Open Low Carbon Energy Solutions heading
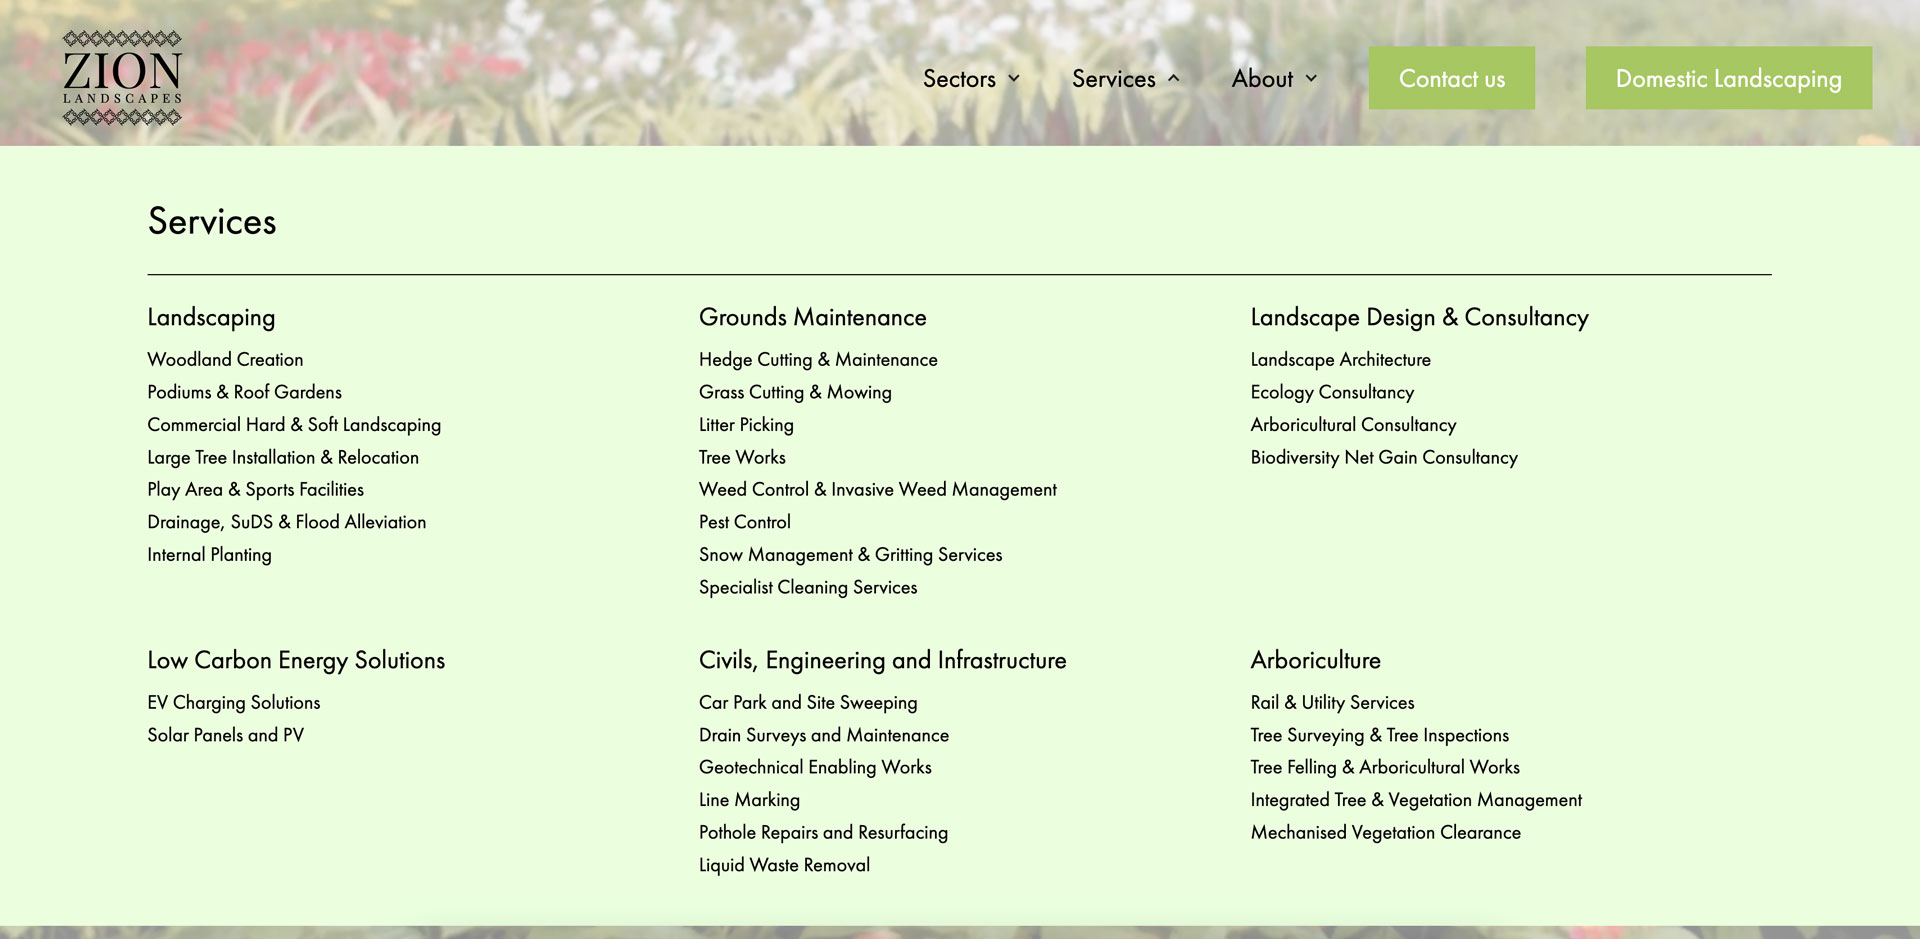This screenshot has width=1920, height=939. coord(296,660)
